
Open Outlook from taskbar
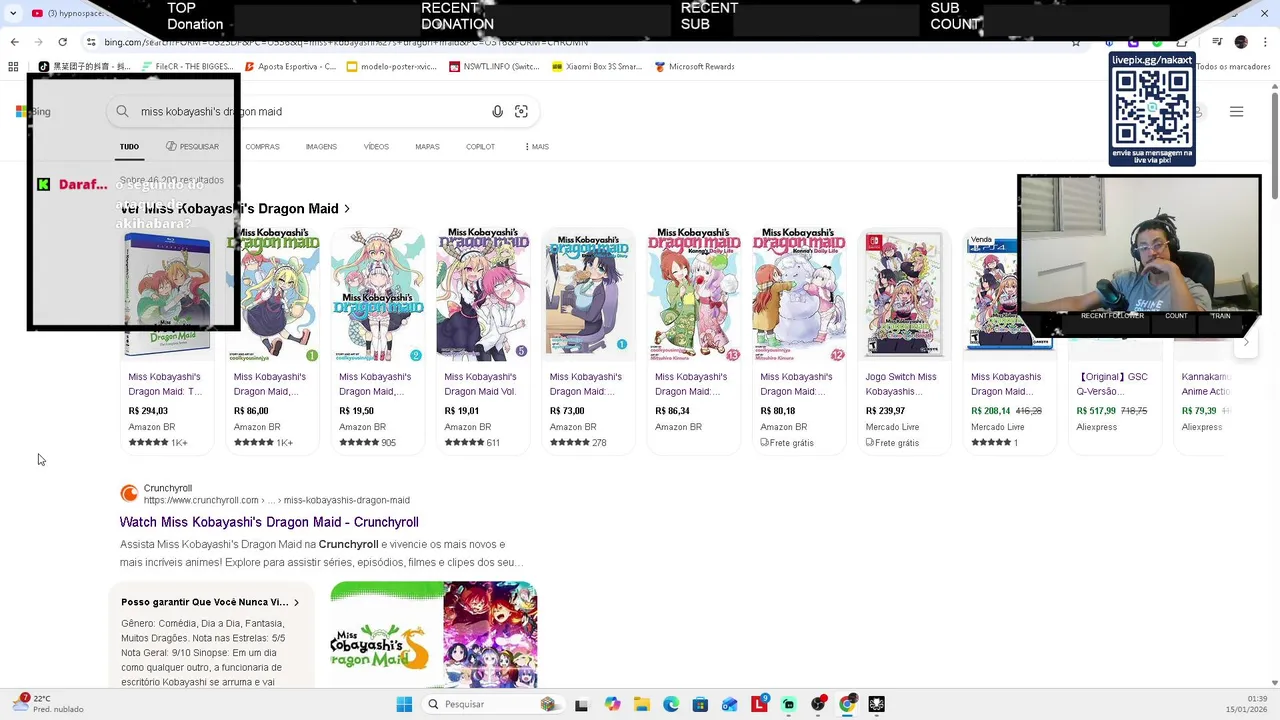tap(730, 704)
